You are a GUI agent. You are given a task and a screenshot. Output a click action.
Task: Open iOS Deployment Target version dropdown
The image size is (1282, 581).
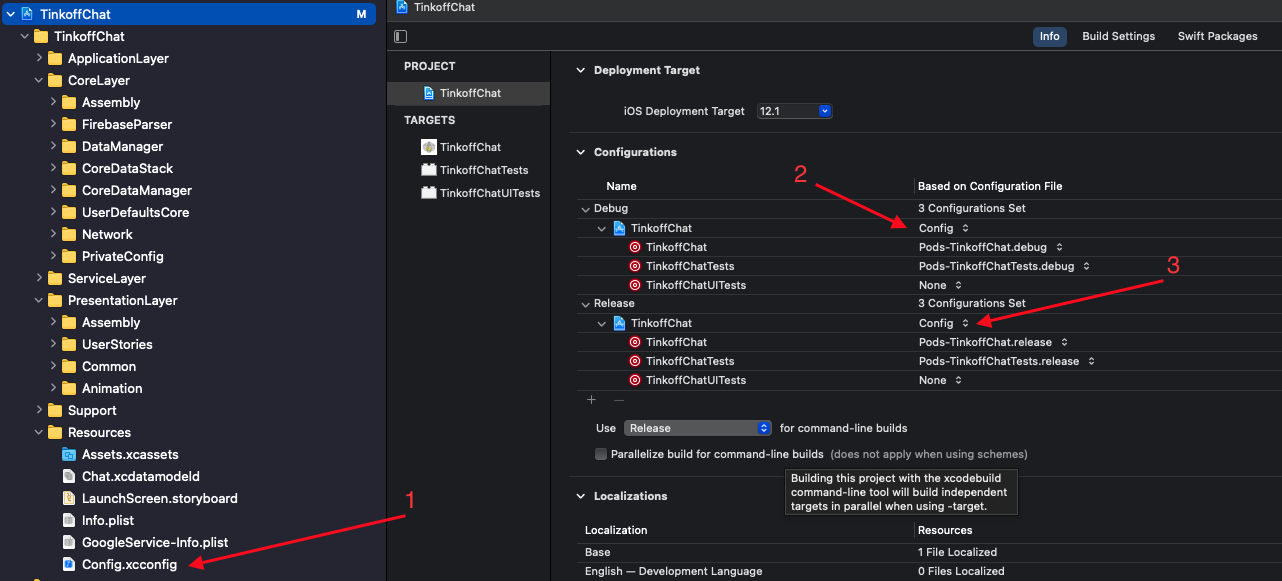(795, 111)
